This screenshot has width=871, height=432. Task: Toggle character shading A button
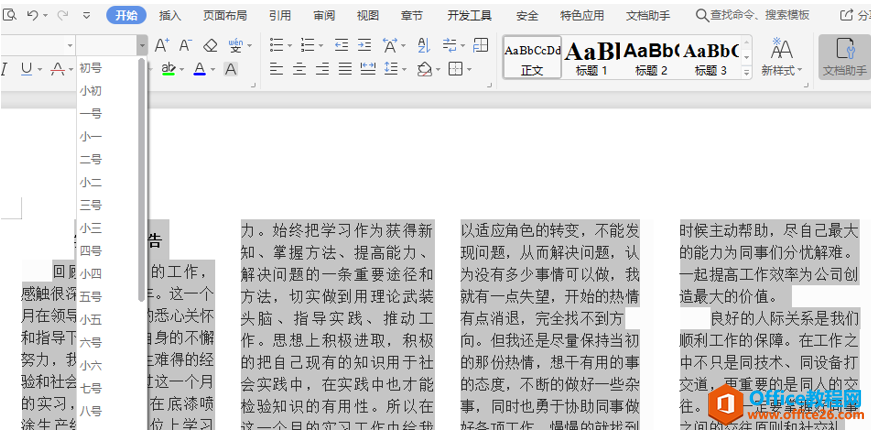[231, 69]
